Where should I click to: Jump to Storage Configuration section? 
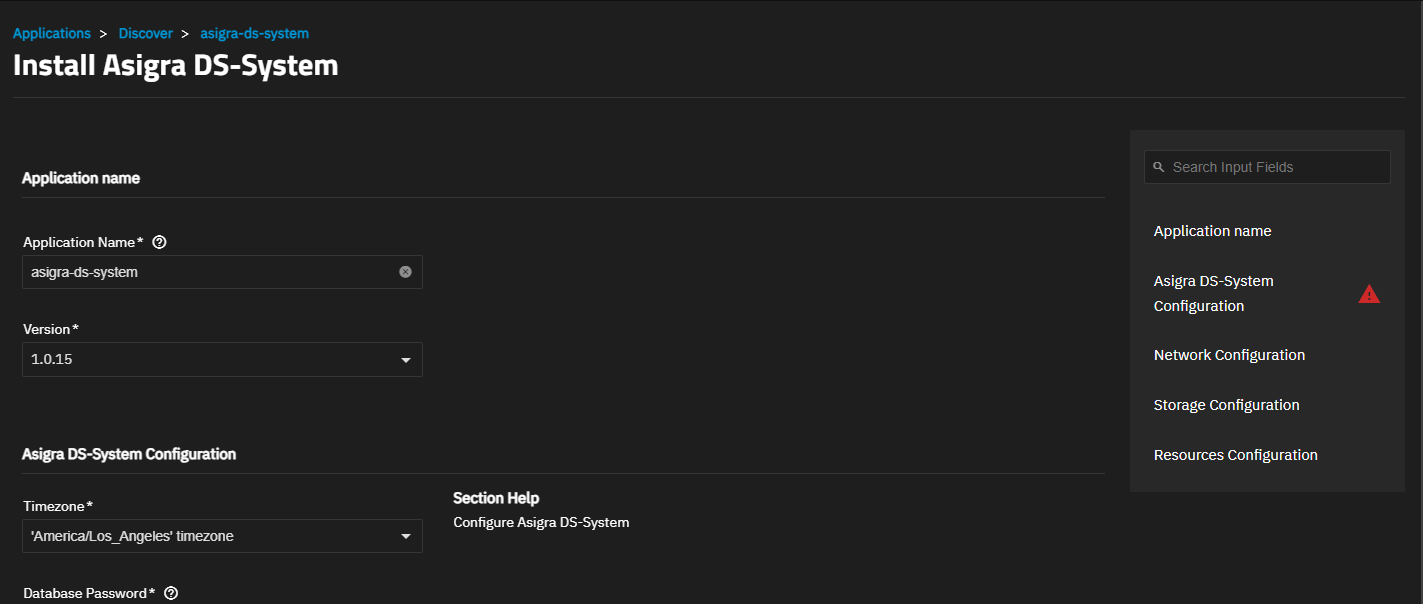click(1227, 405)
